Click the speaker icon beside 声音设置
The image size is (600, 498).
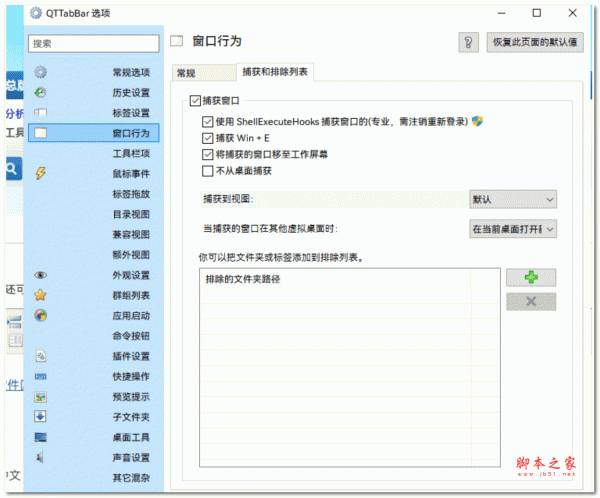pos(40,457)
